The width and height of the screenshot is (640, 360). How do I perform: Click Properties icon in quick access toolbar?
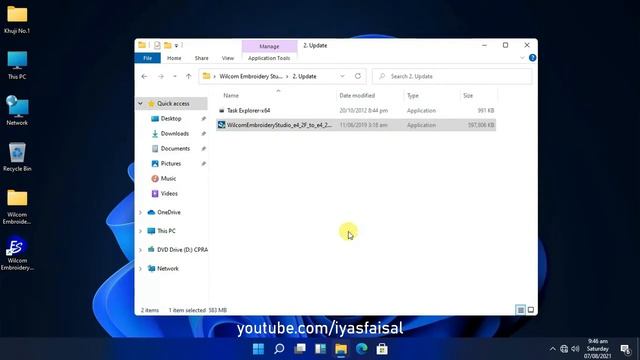(157, 45)
